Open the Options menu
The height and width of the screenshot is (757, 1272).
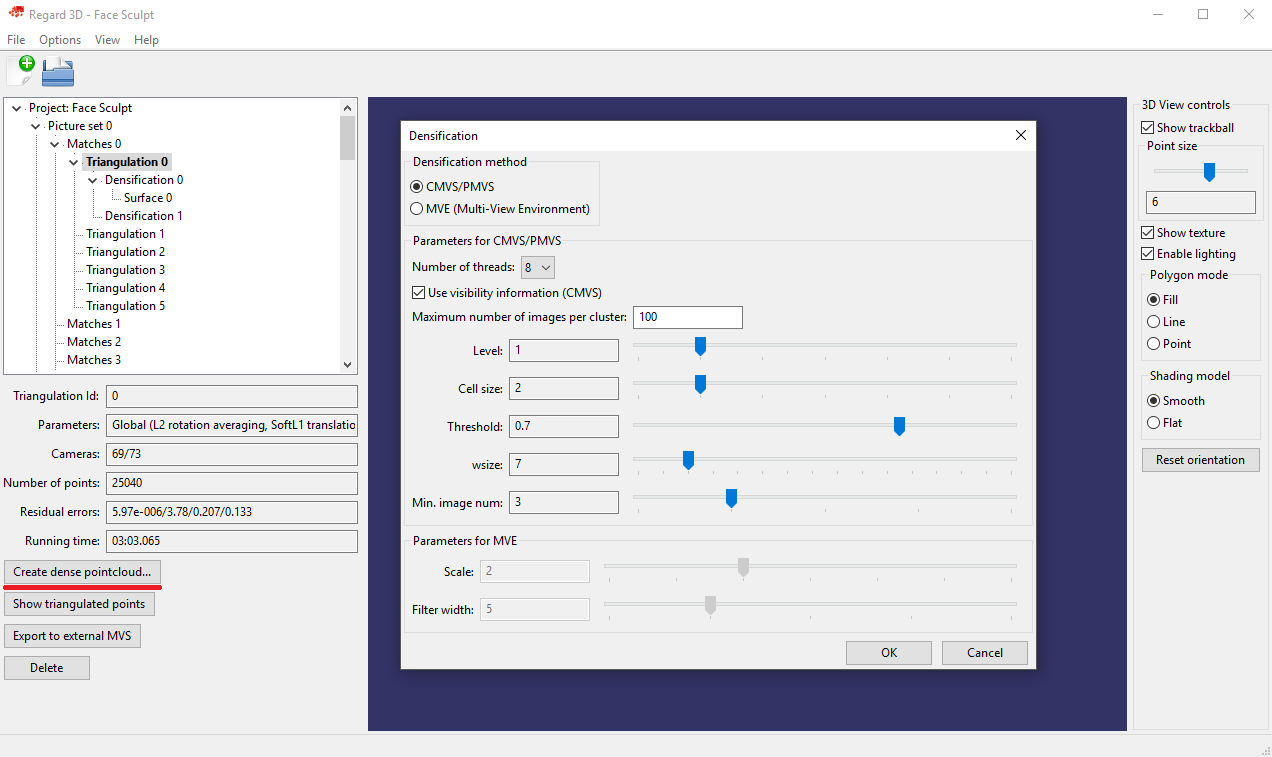tap(60, 40)
